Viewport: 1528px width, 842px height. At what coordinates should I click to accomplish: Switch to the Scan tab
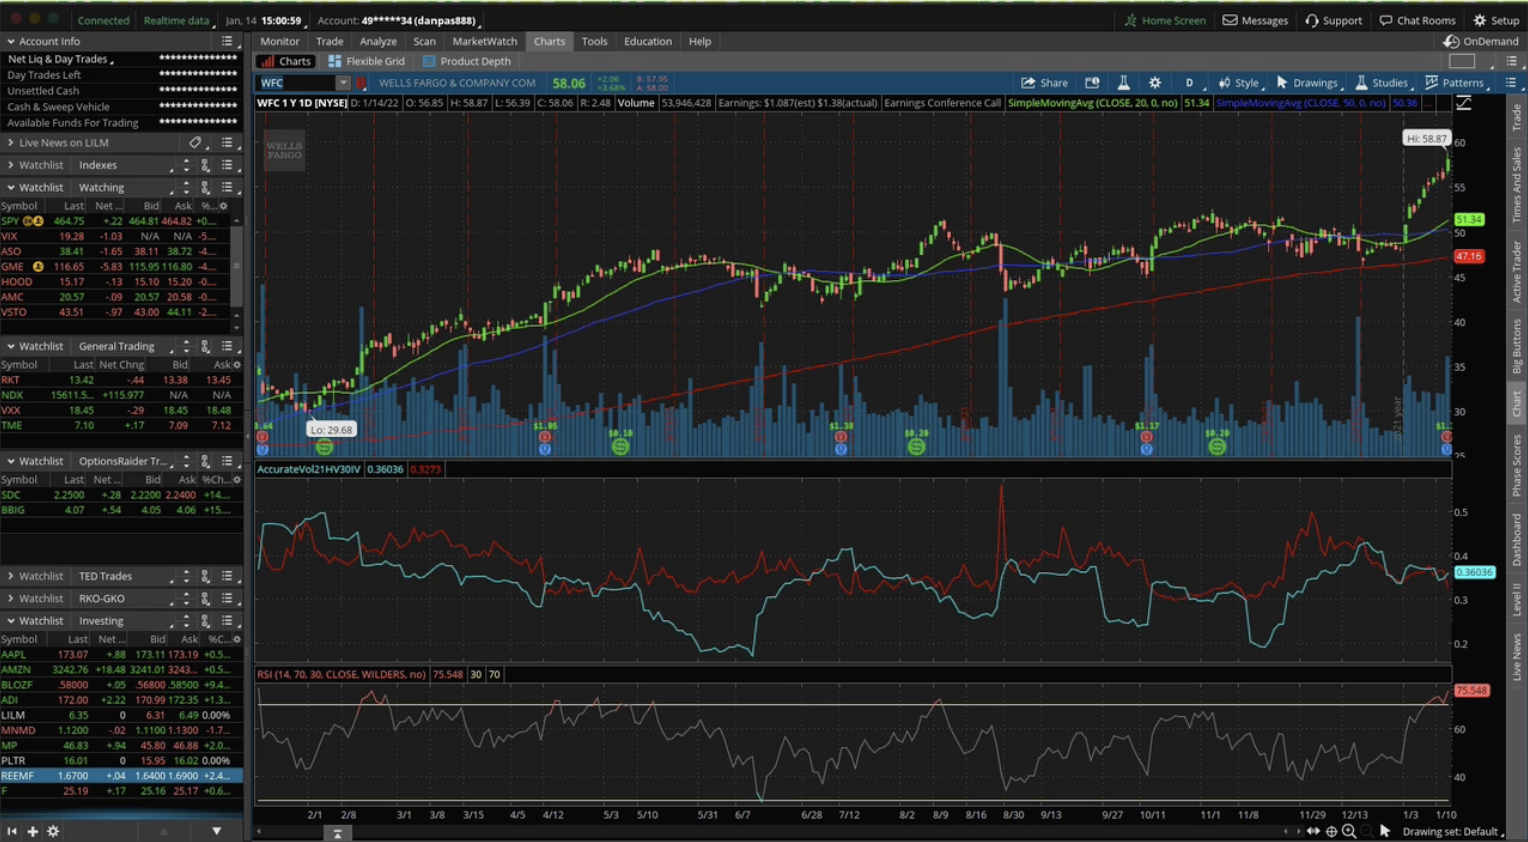tap(424, 41)
